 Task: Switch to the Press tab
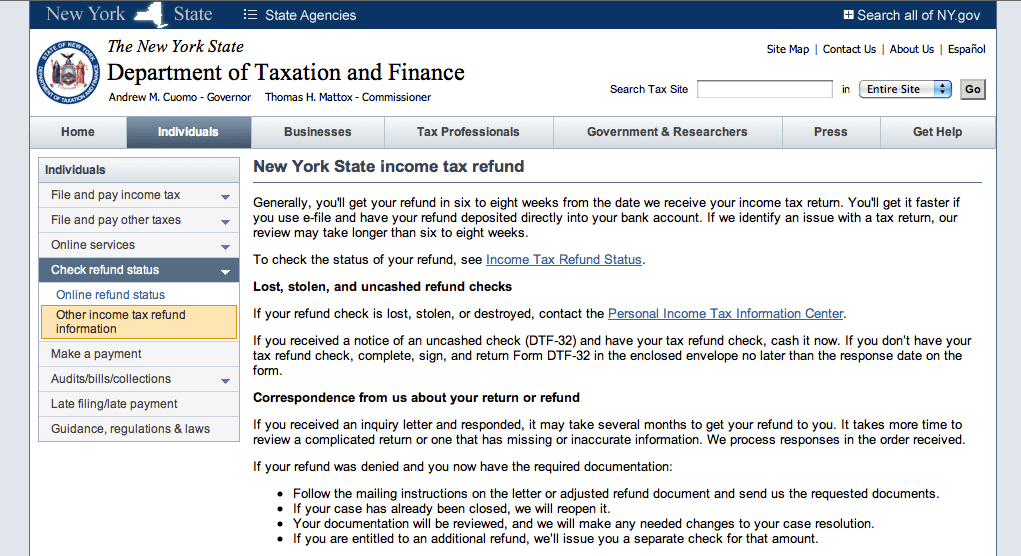point(831,132)
